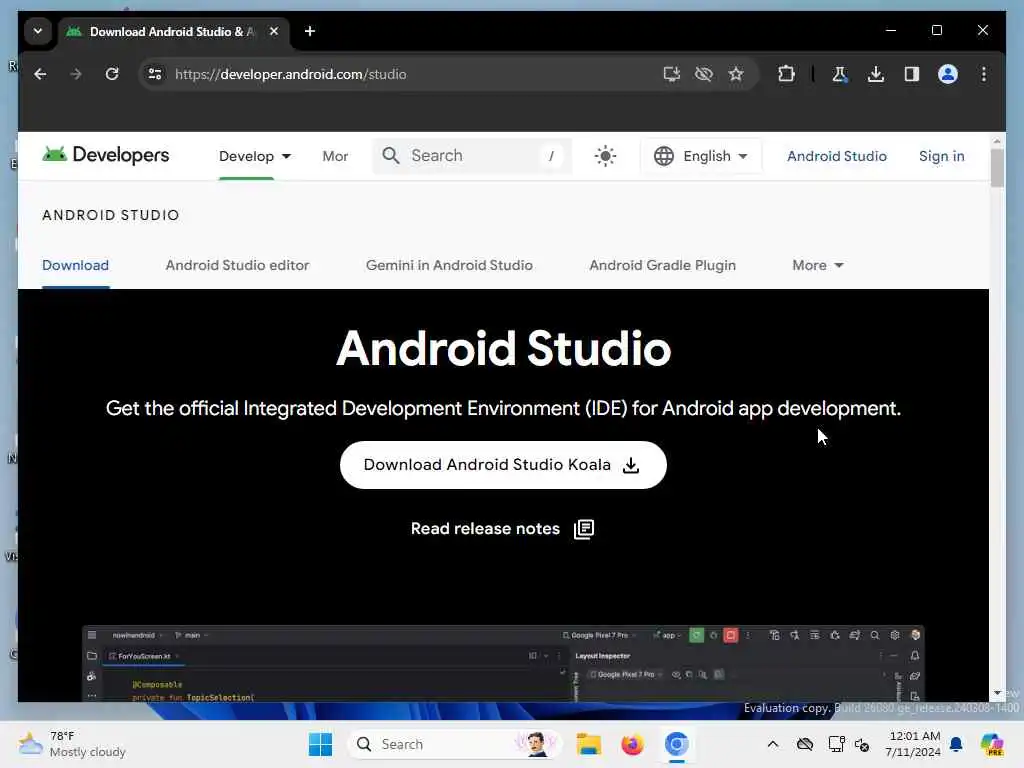Show hidden system tray icons
This screenshot has height=768, width=1024.
(x=773, y=744)
